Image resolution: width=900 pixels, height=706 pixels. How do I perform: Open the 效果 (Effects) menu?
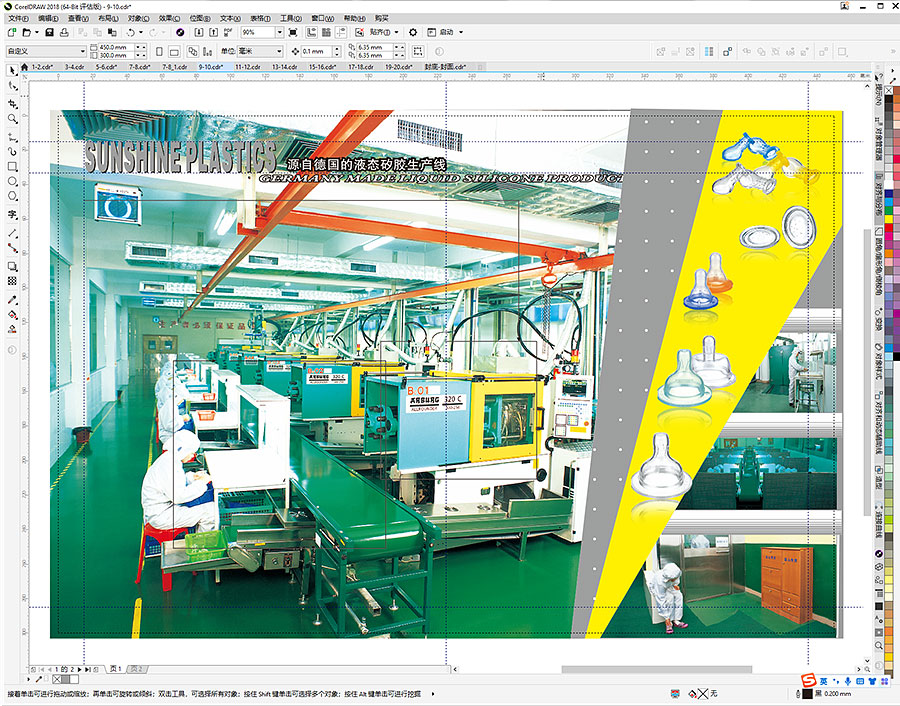click(x=169, y=18)
